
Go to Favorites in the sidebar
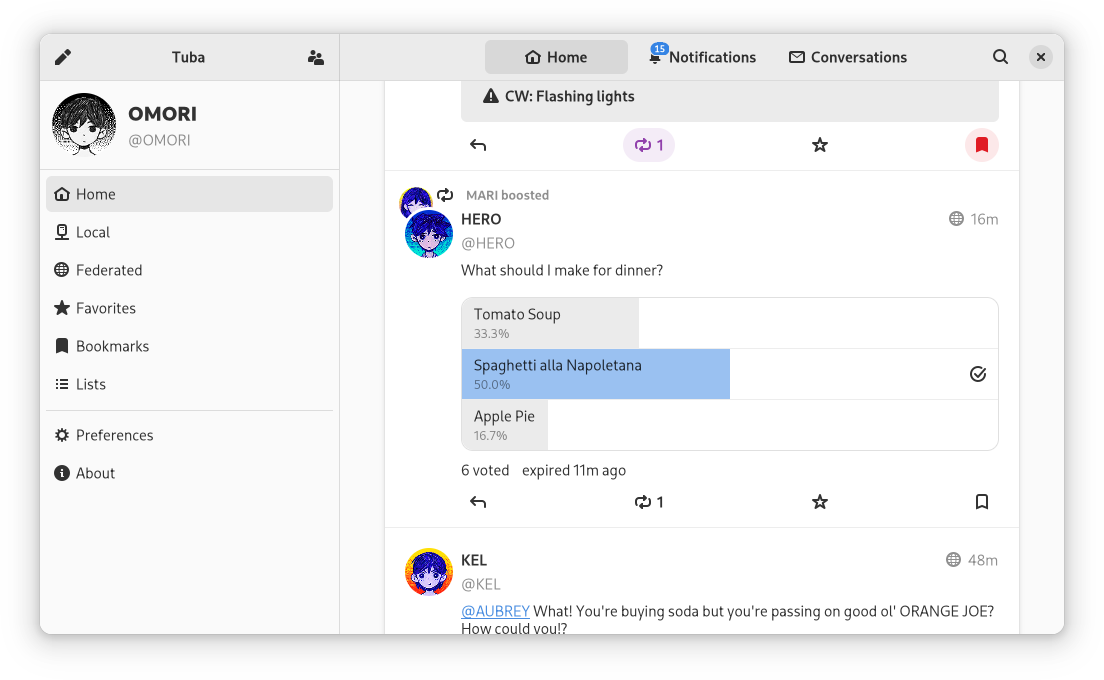click(189, 308)
